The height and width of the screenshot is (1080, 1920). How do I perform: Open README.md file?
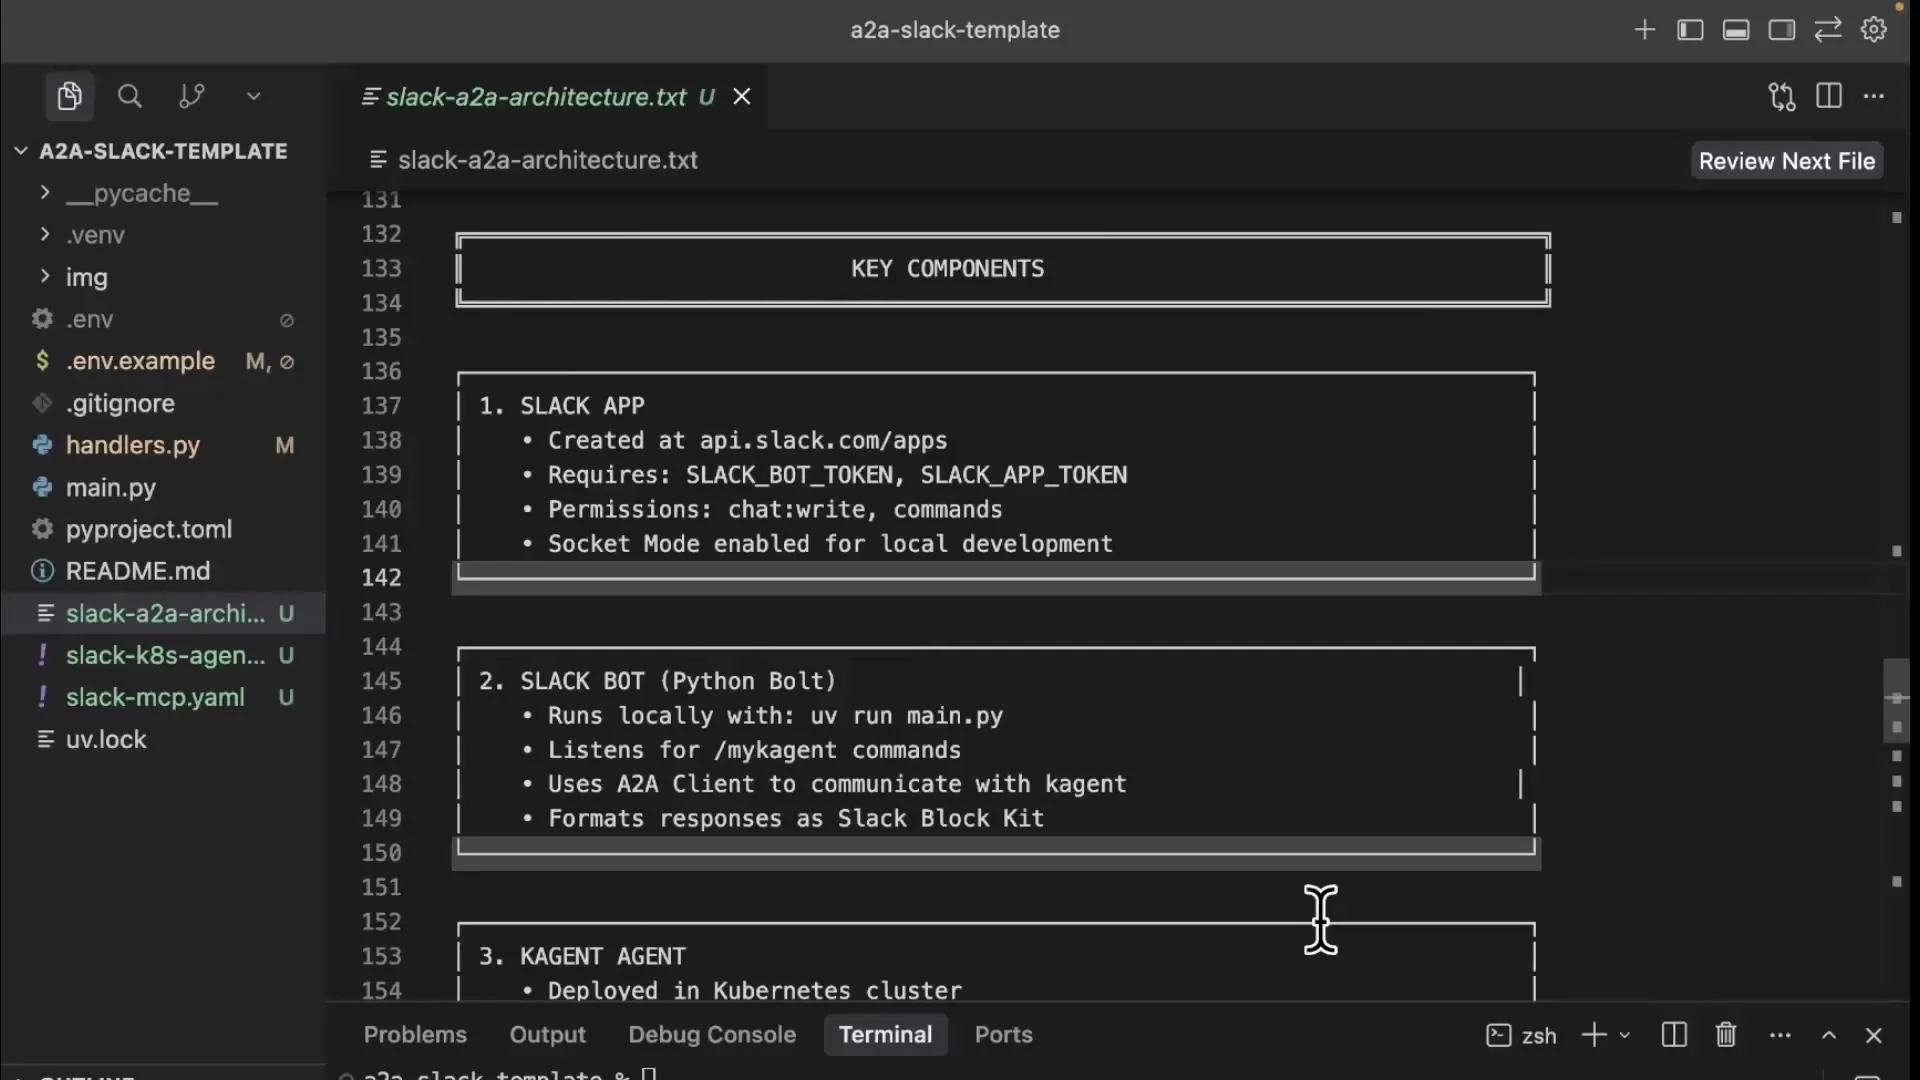tap(163, 571)
